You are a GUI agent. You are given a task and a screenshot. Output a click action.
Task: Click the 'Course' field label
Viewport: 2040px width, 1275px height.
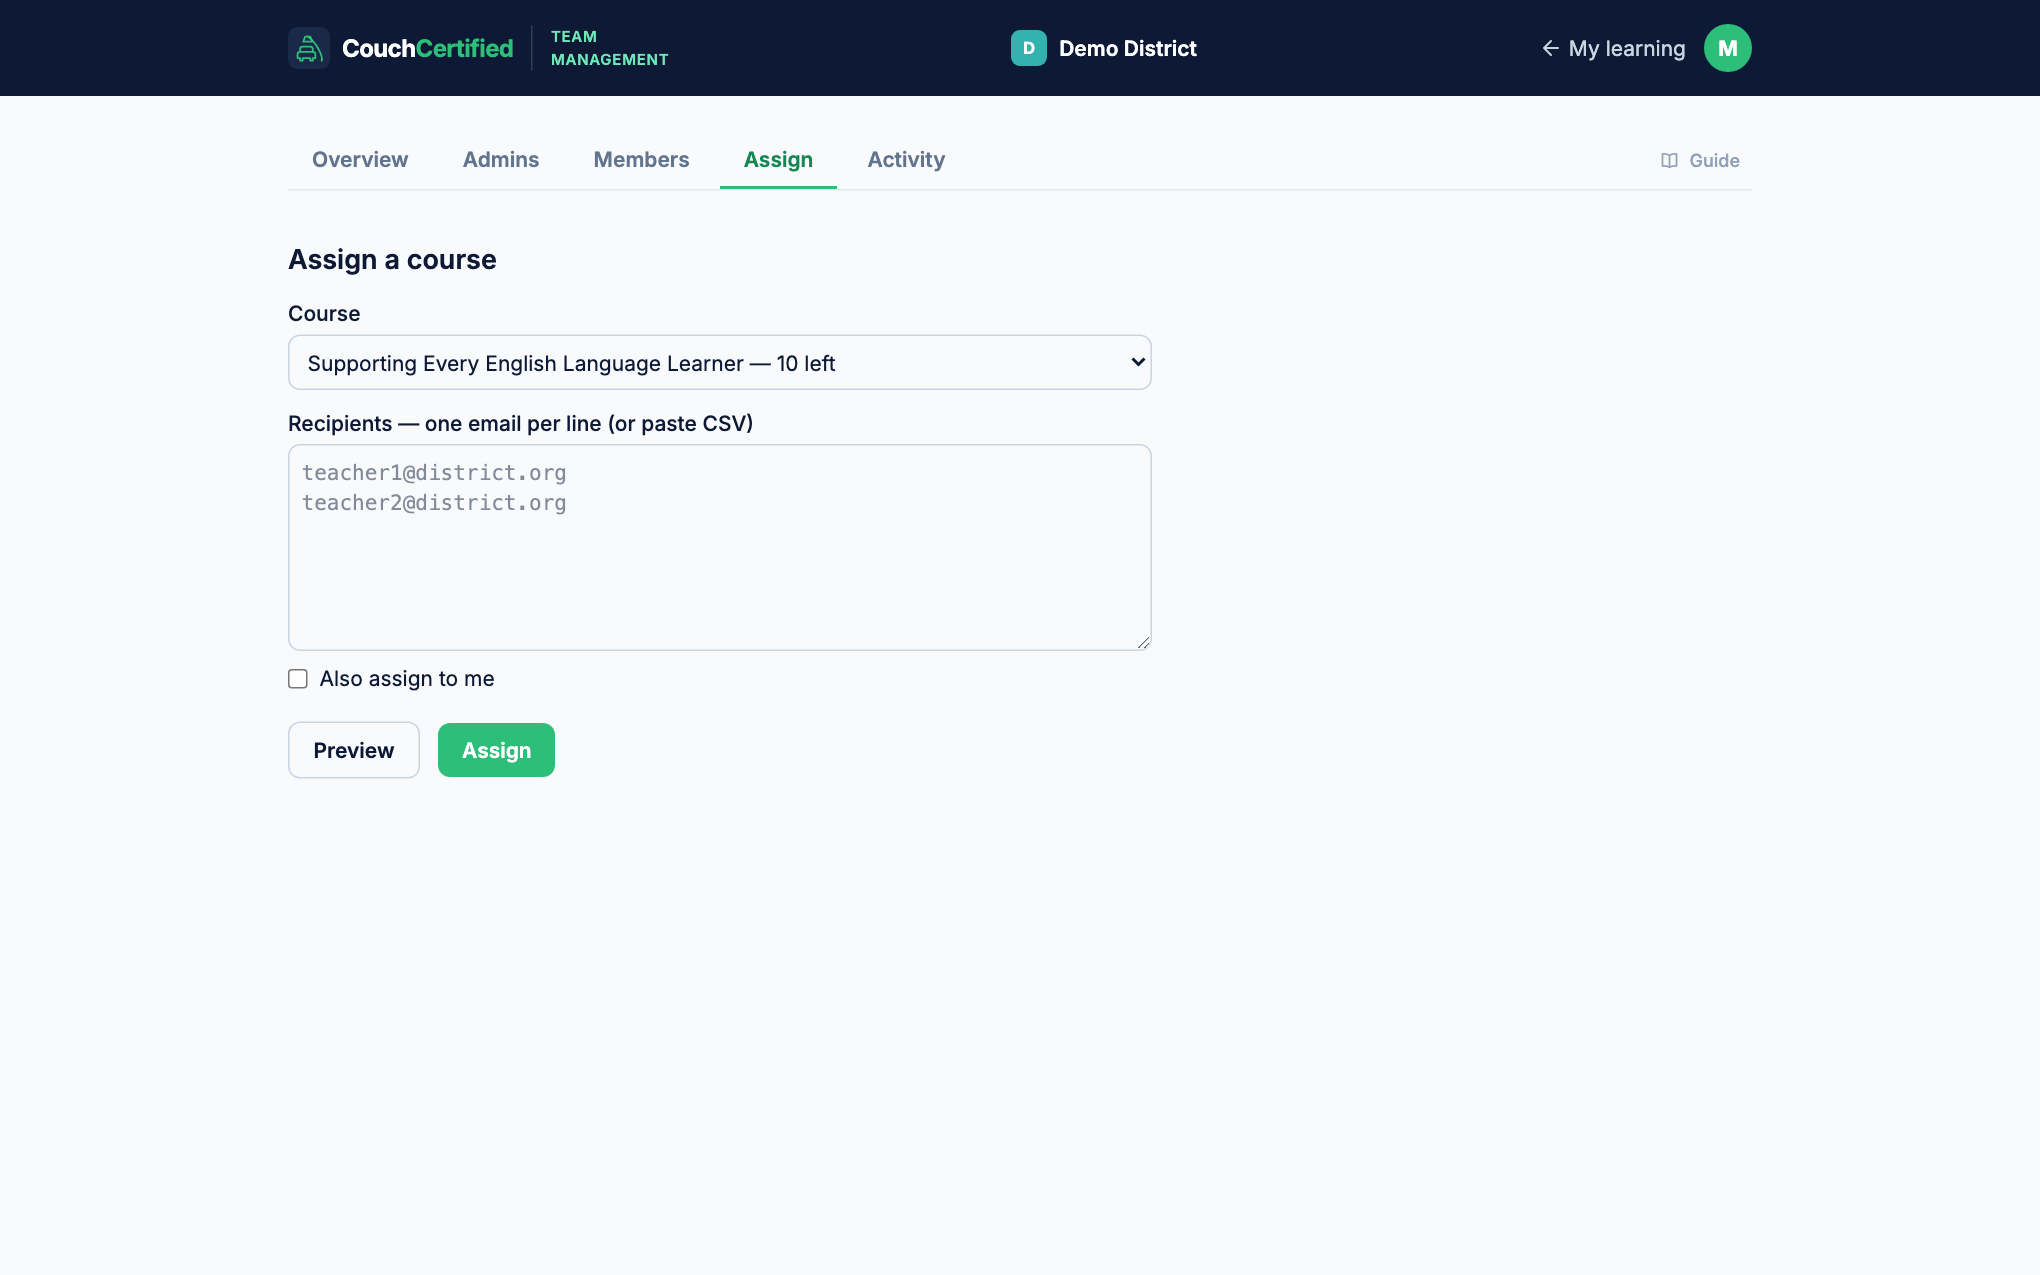tap(324, 314)
